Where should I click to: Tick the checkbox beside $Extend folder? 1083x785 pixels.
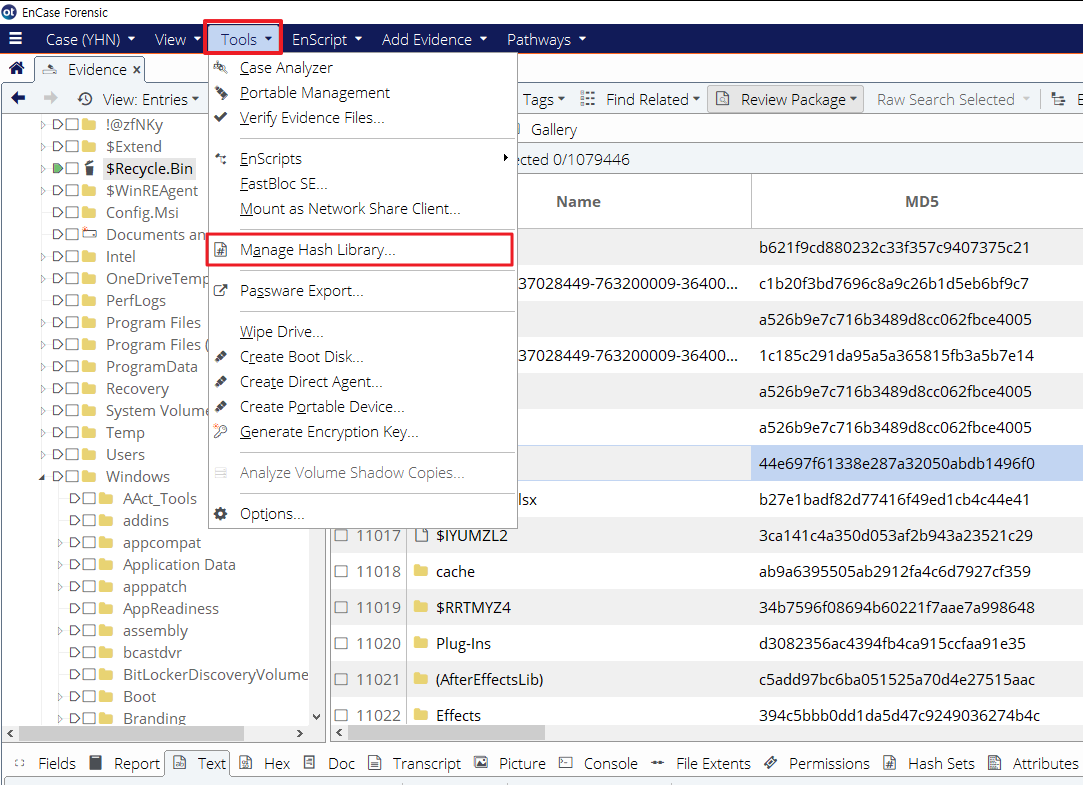72,146
